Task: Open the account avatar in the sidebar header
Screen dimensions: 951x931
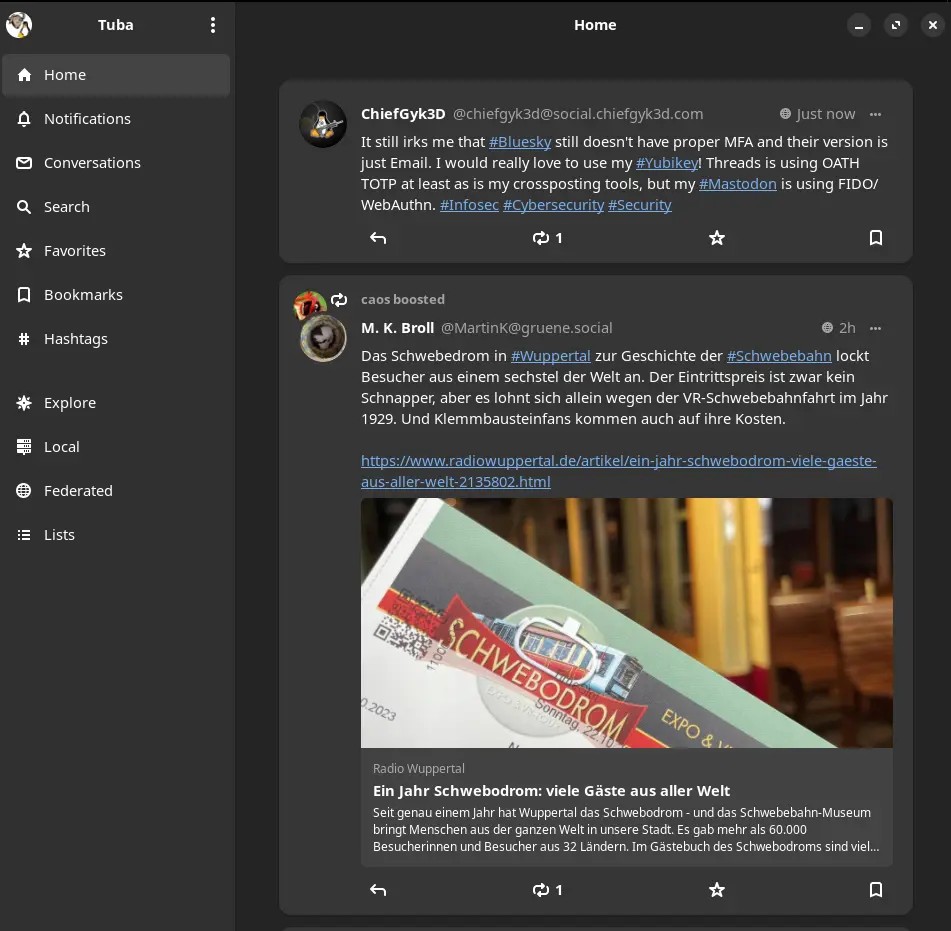Action: tap(19, 25)
